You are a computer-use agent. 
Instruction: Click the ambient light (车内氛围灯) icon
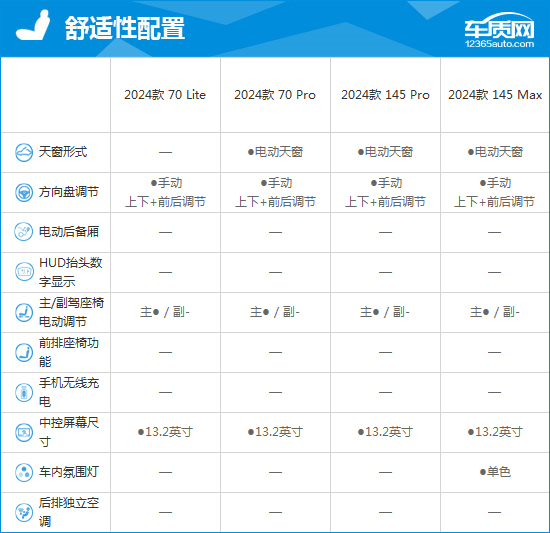[24, 472]
